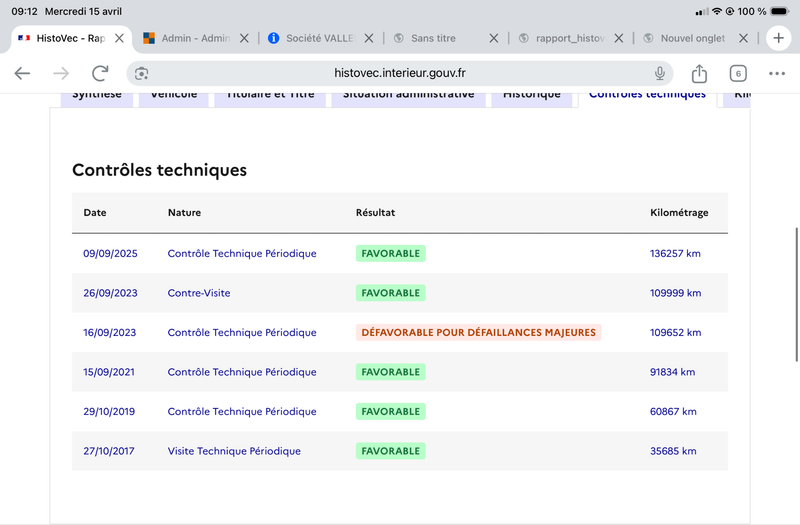The height and width of the screenshot is (525, 800).
Task: Go back with the browser back arrow
Action: pos(22,73)
